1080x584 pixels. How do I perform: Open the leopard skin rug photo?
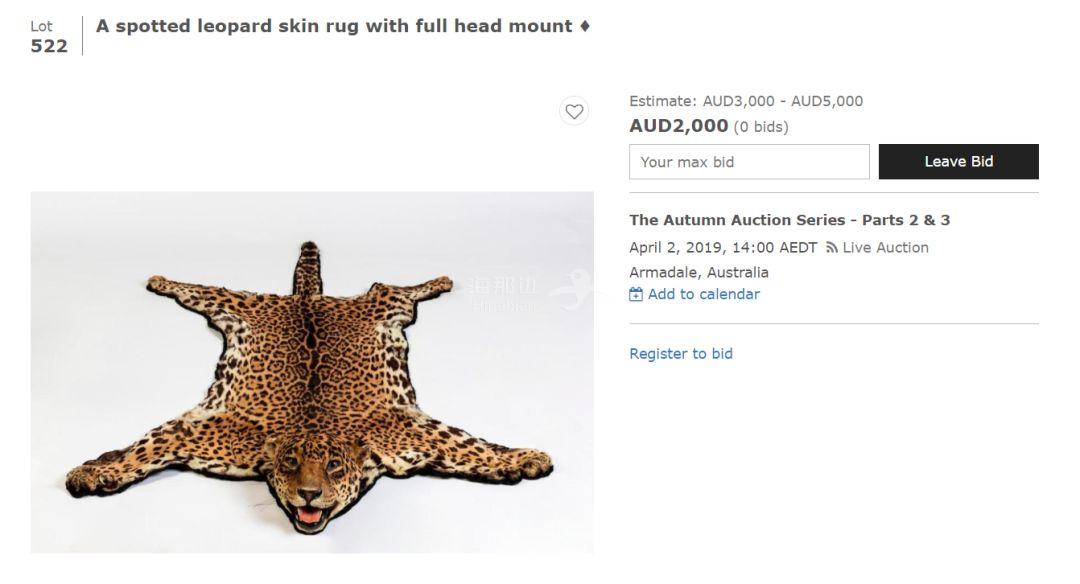[x=311, y=372]
